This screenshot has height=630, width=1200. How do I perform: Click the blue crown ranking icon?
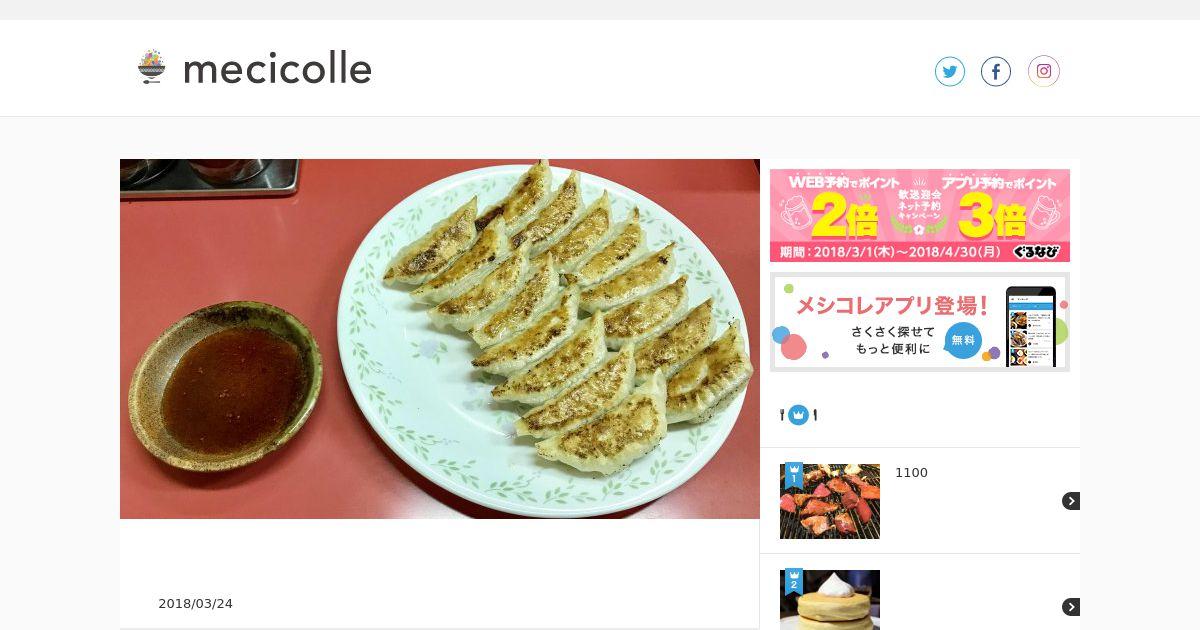798,414
